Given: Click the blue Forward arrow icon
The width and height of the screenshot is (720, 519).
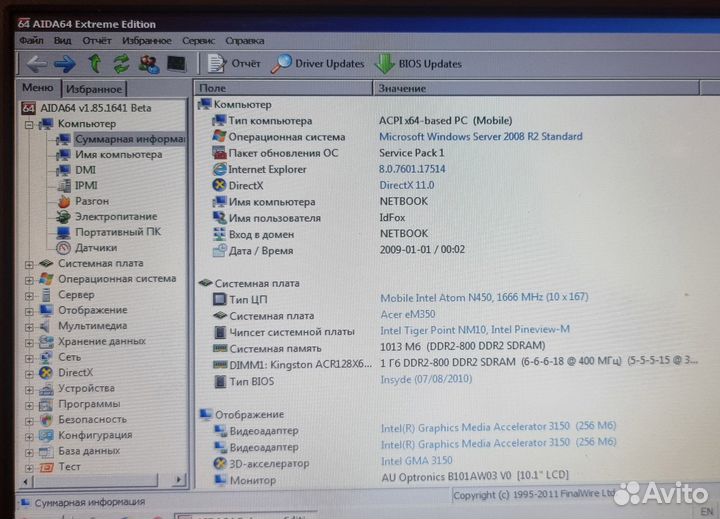Looking at the screenshot, I should point(65,64).
